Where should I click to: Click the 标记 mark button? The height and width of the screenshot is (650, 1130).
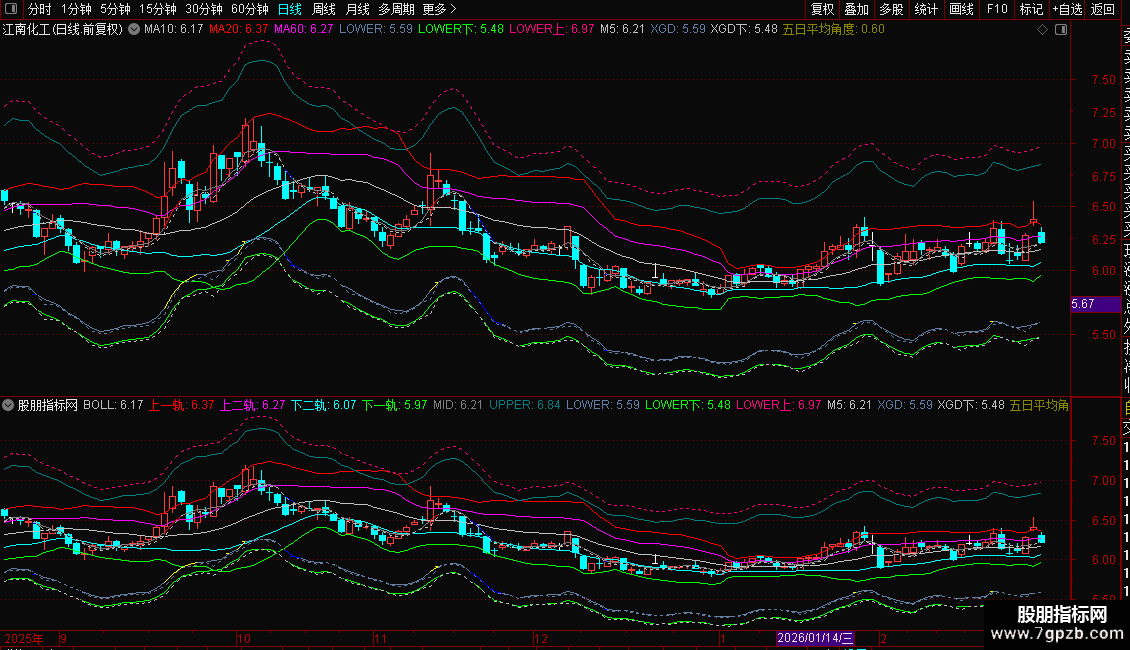point(1031,9)
